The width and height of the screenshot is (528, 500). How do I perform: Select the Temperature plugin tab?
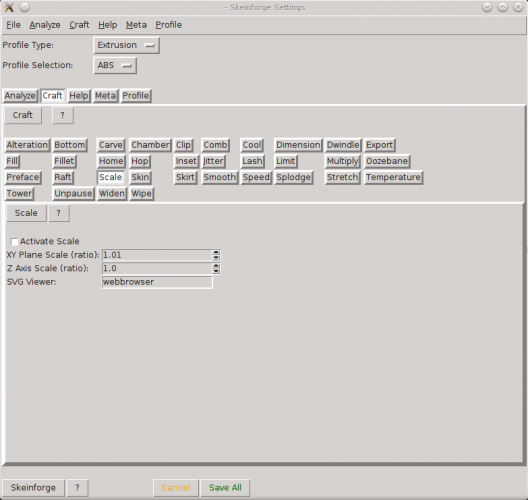pos(393,177)
